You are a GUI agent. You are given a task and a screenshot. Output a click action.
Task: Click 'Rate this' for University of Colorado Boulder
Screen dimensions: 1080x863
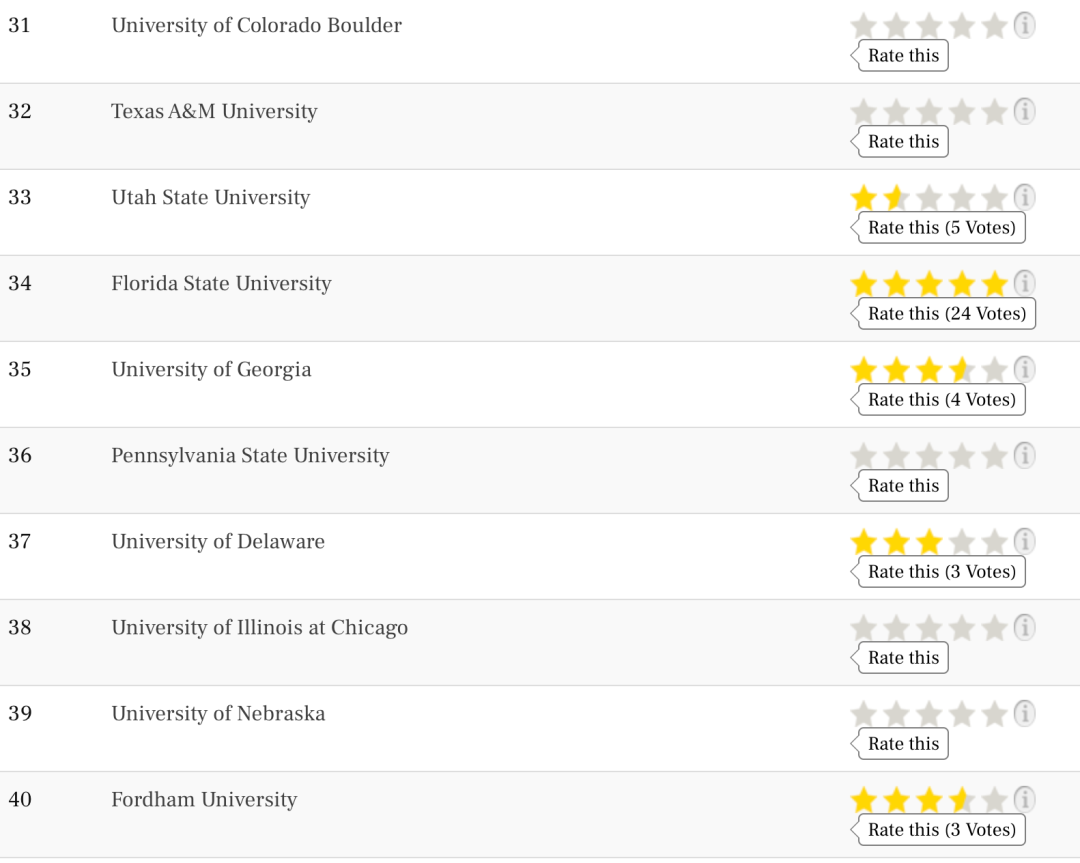903,56
